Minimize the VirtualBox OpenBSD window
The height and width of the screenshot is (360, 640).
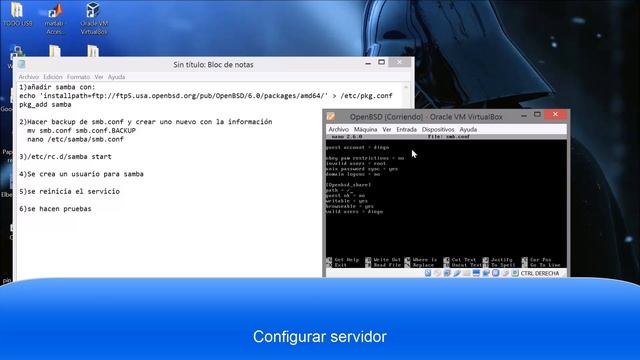click(524, 115)
